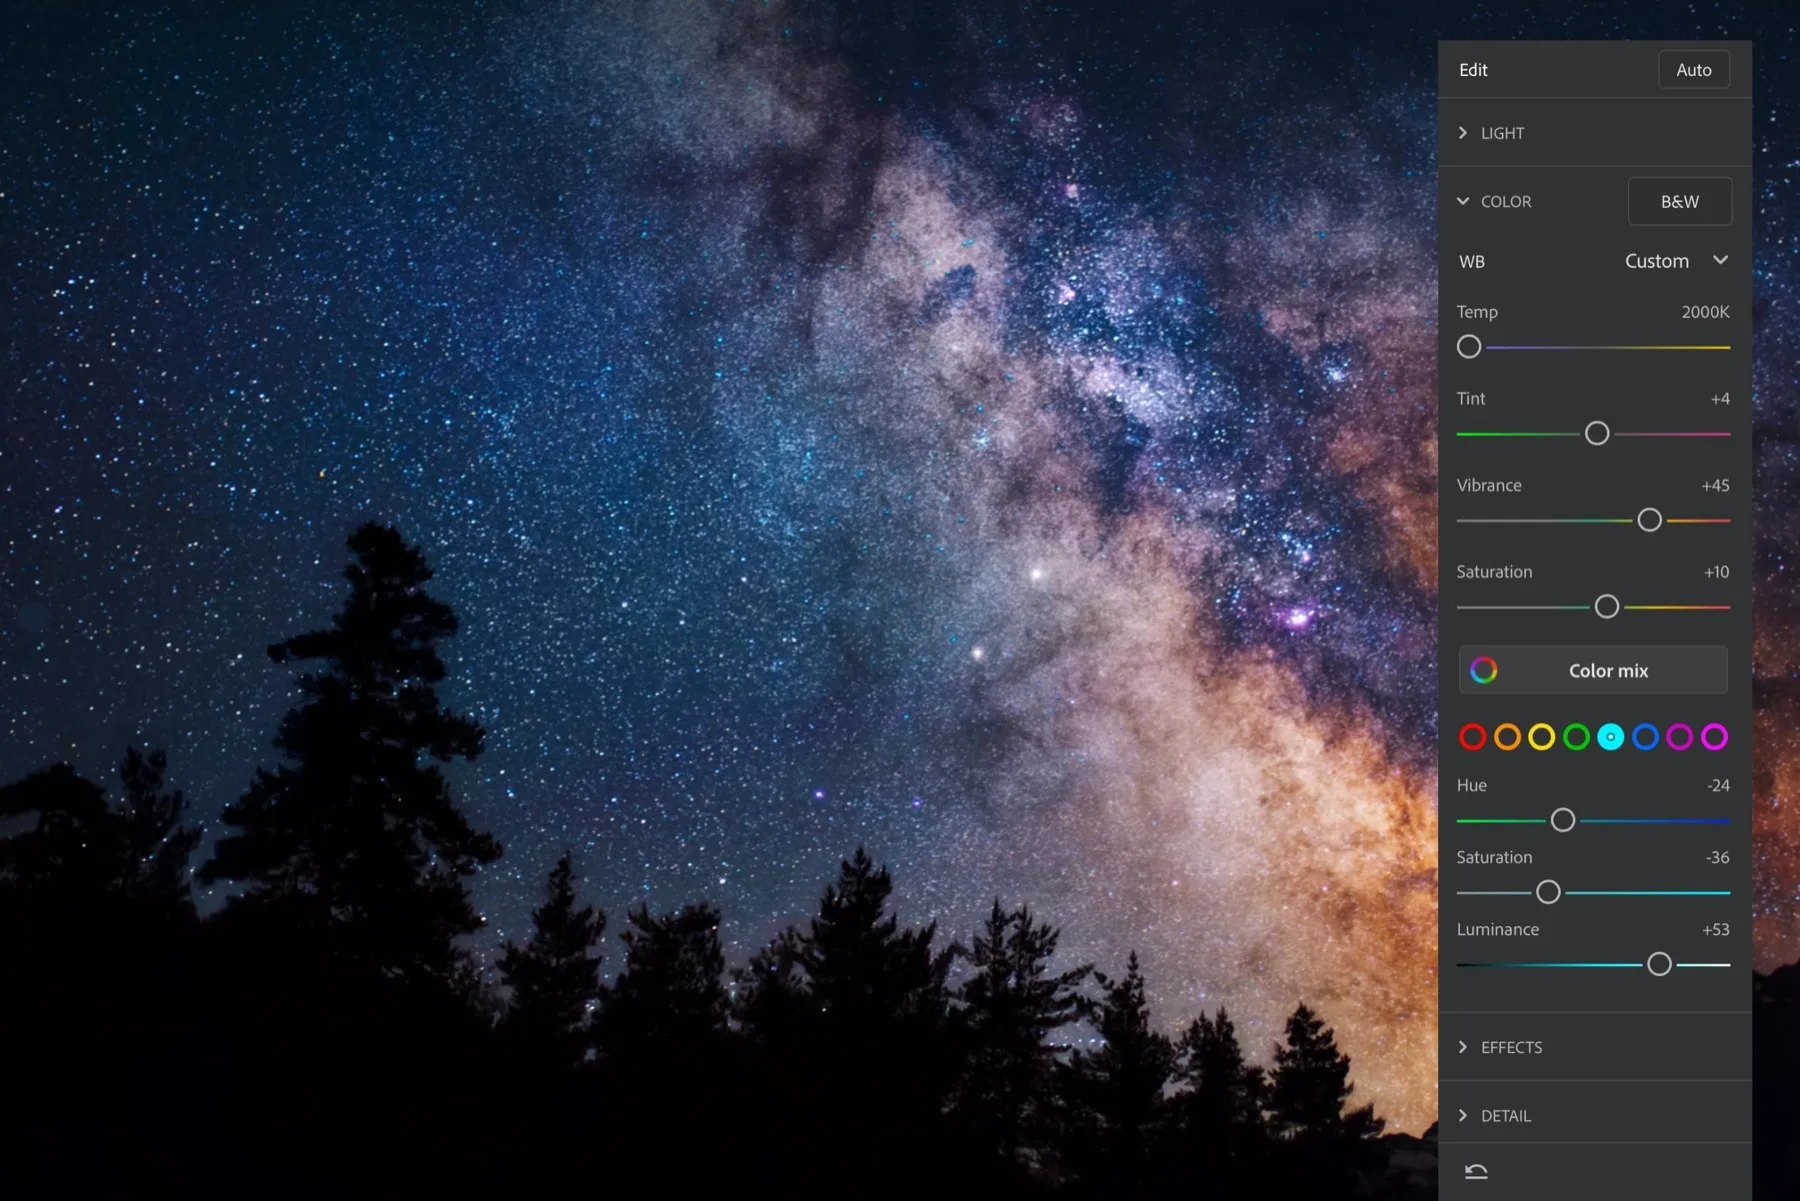
Task: Click the Luminance value +53
Action: [x=1716, y=930]
